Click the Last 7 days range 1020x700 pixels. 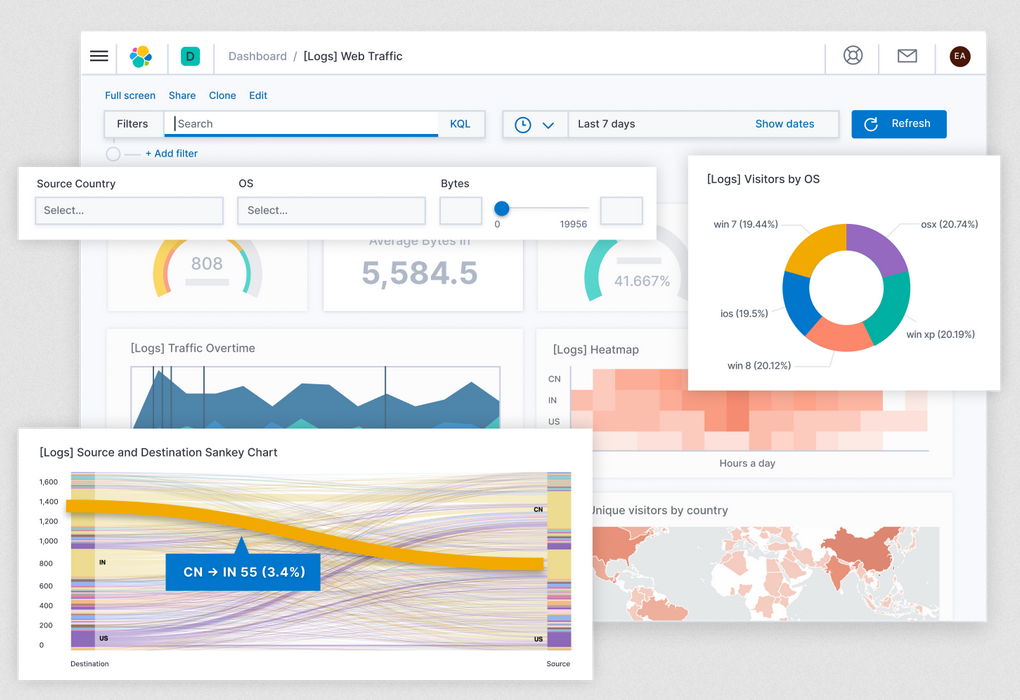(606, 124)
